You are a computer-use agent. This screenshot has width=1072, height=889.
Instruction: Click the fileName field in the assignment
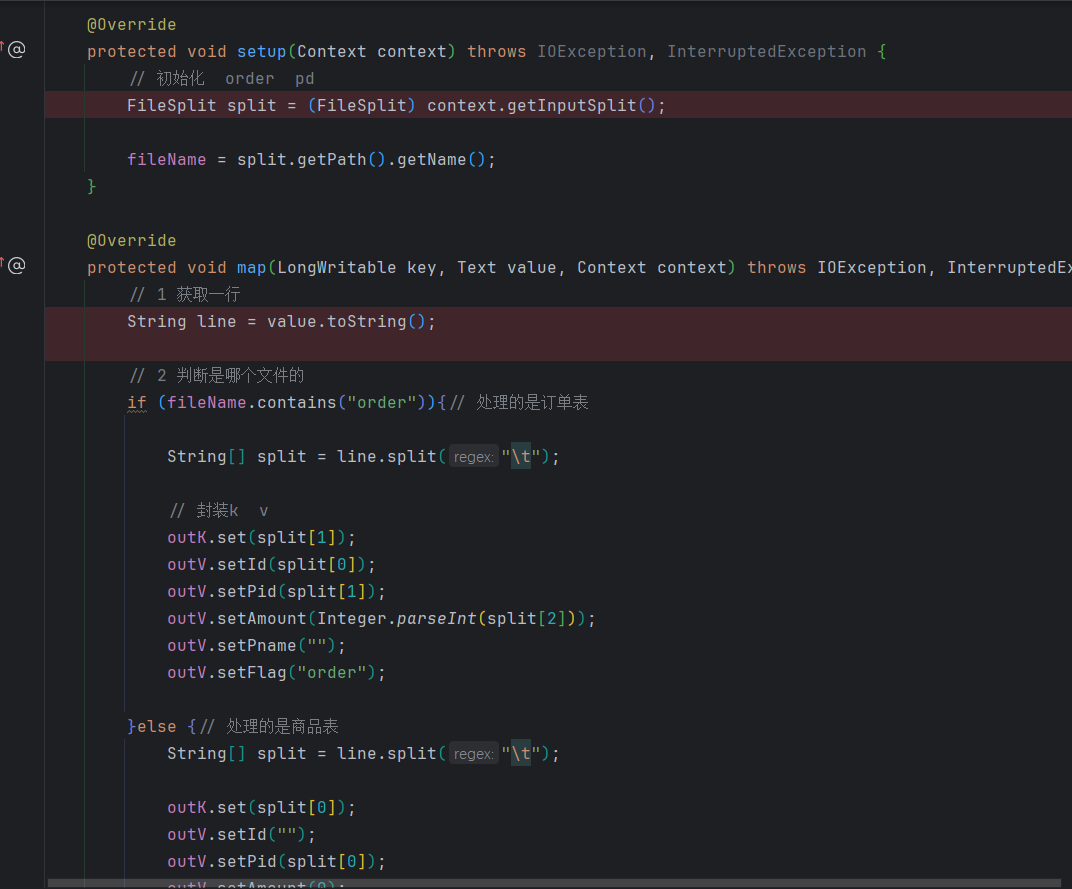tap(166, 160)
